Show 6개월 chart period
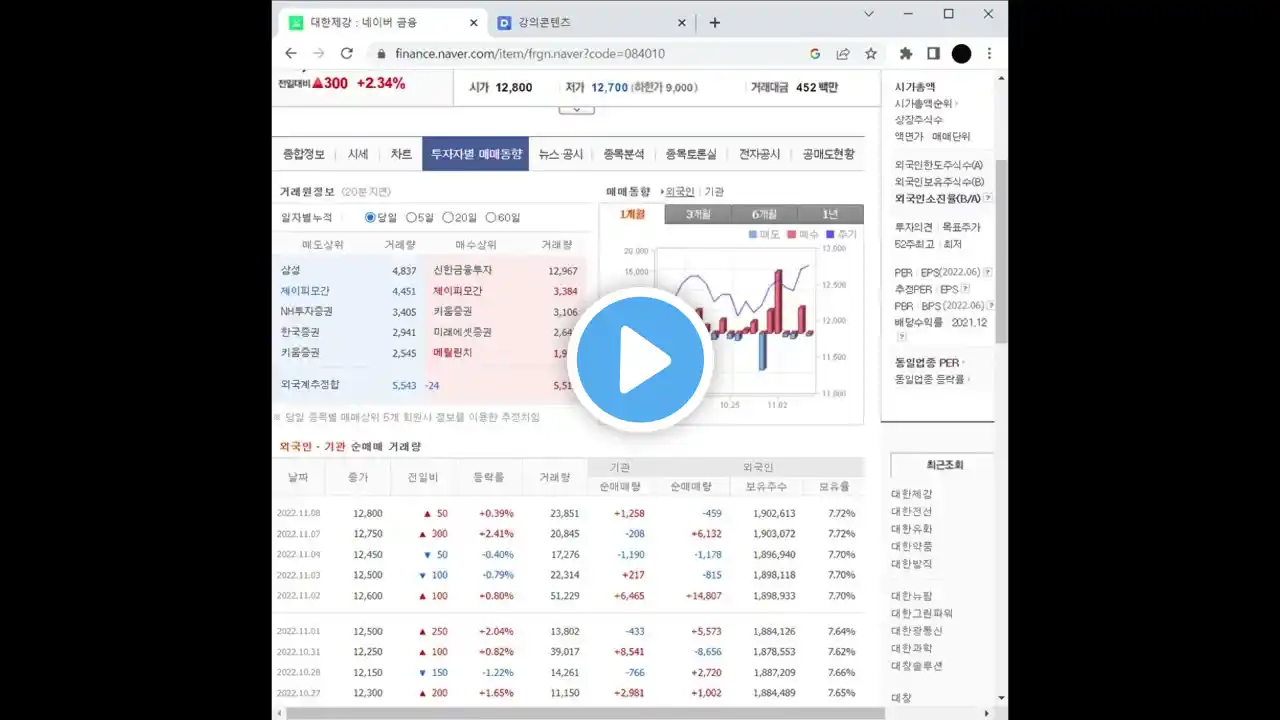Image resolution: width=1280 pixels, height=720 pixels. click(x=764, y=214)
